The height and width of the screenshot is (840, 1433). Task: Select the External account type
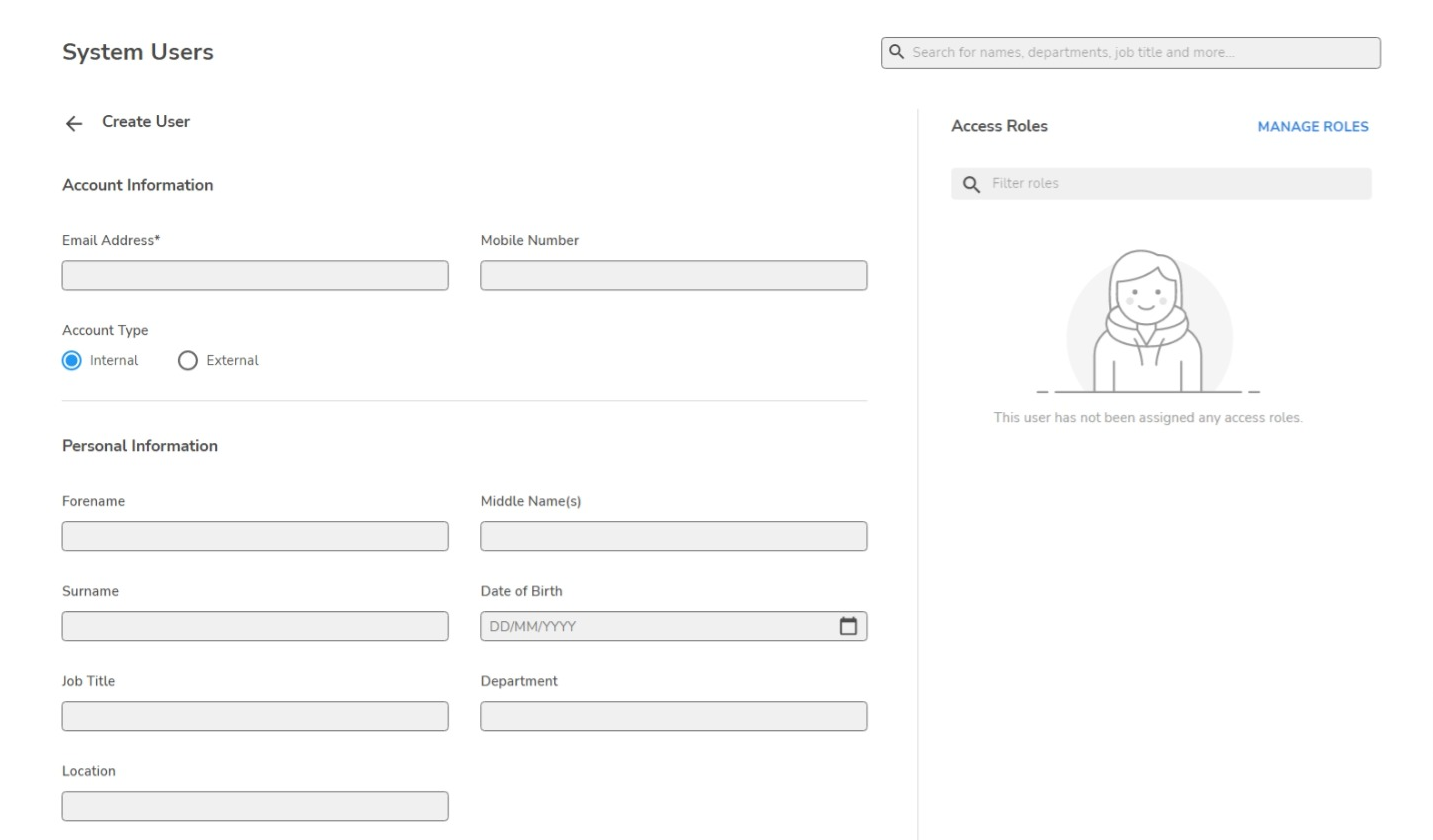coord(187,361)
